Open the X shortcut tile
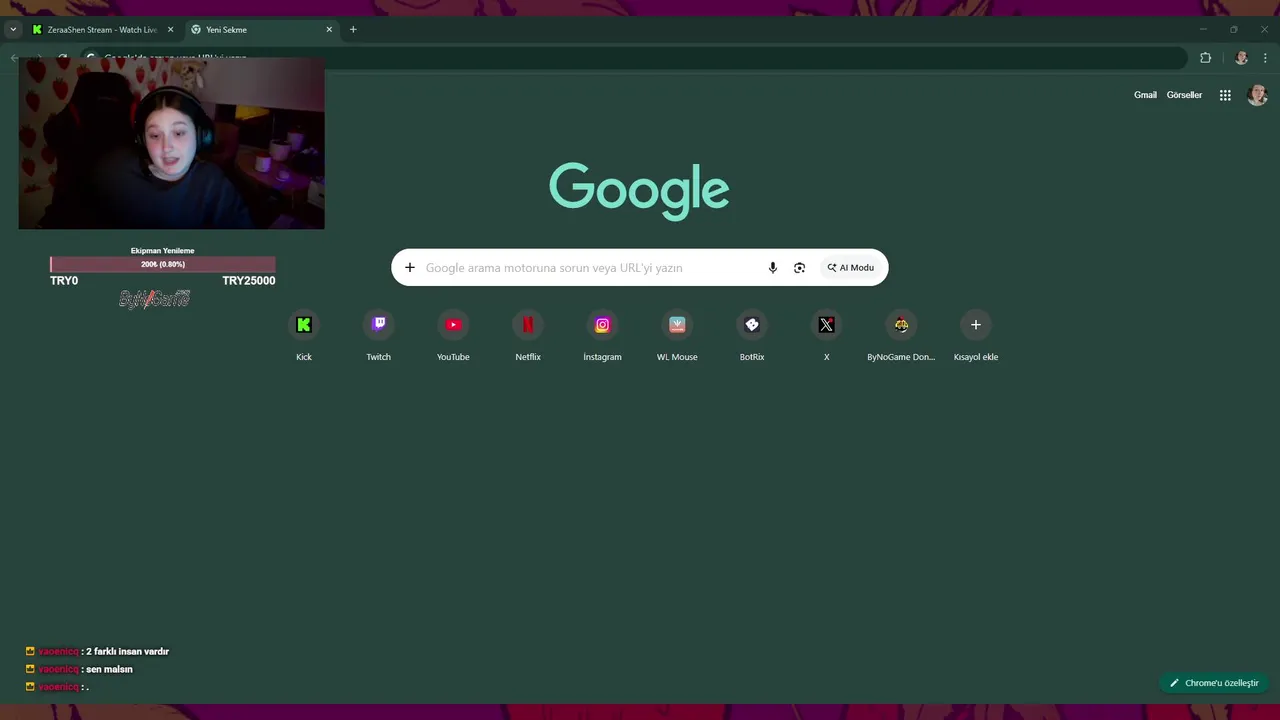 coord(826,336)
